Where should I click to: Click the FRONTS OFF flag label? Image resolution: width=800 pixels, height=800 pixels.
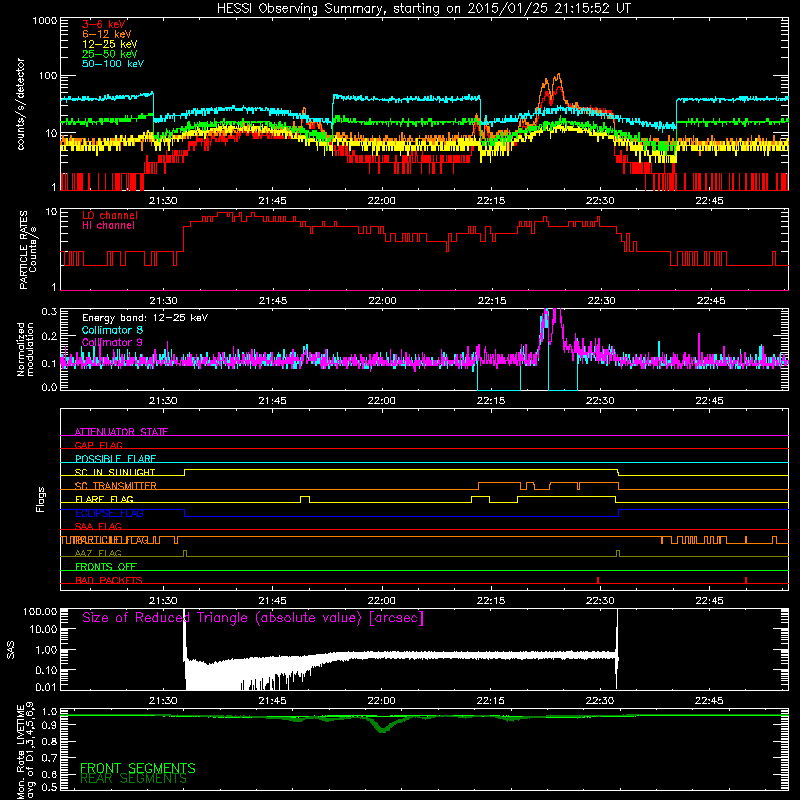click(x=106, y=567)
